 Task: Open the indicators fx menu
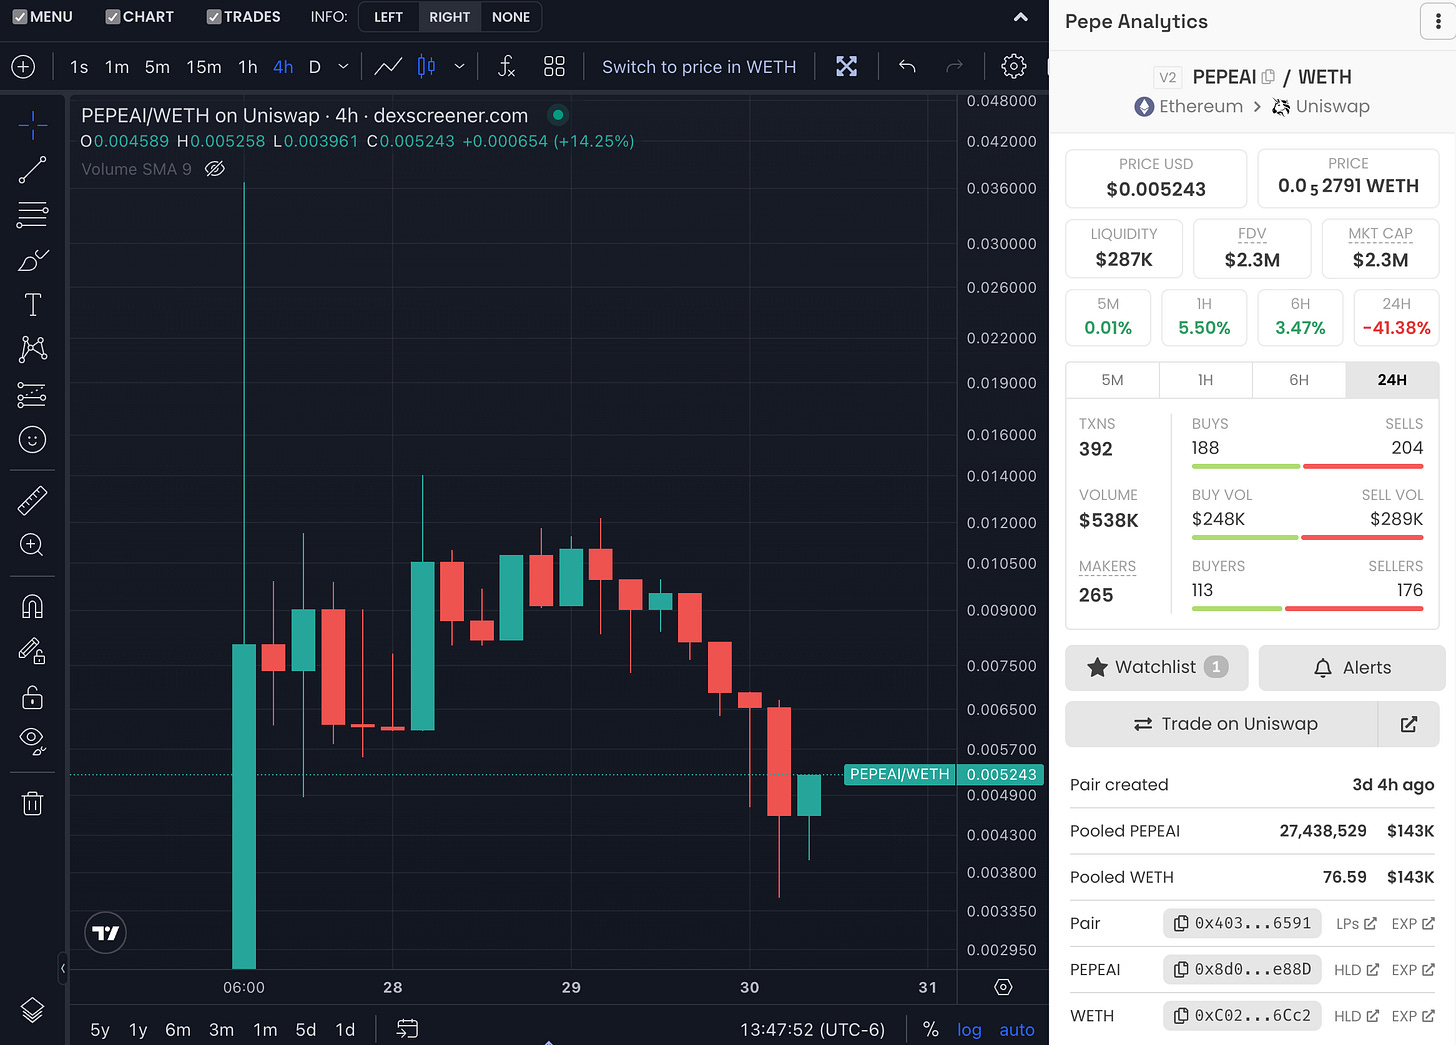pos(507,67)
